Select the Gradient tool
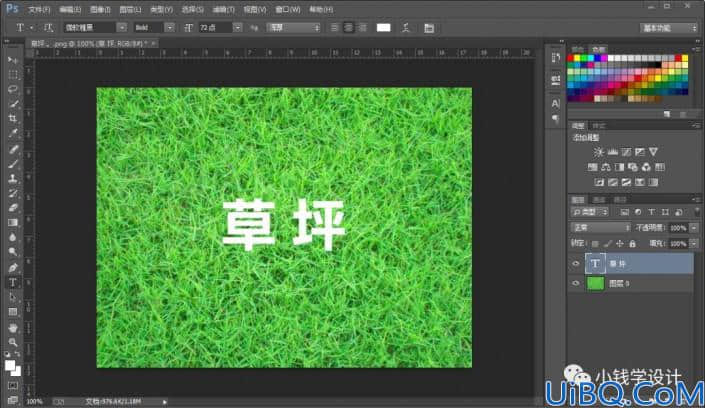The image size is (705, 408). point(13,223)
